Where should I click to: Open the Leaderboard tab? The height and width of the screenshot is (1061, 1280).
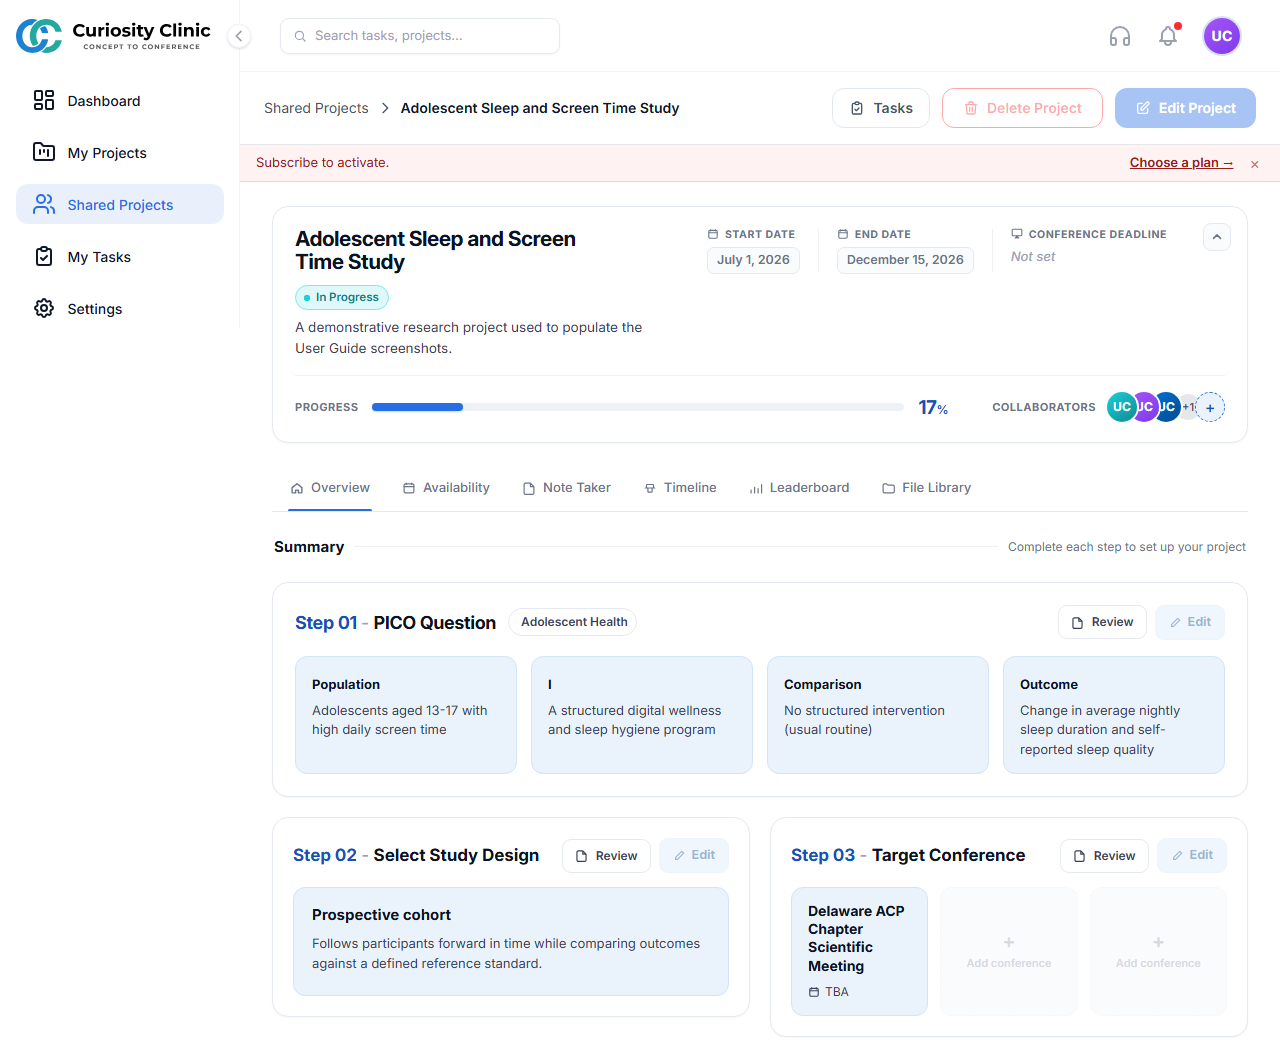[799, 488]
